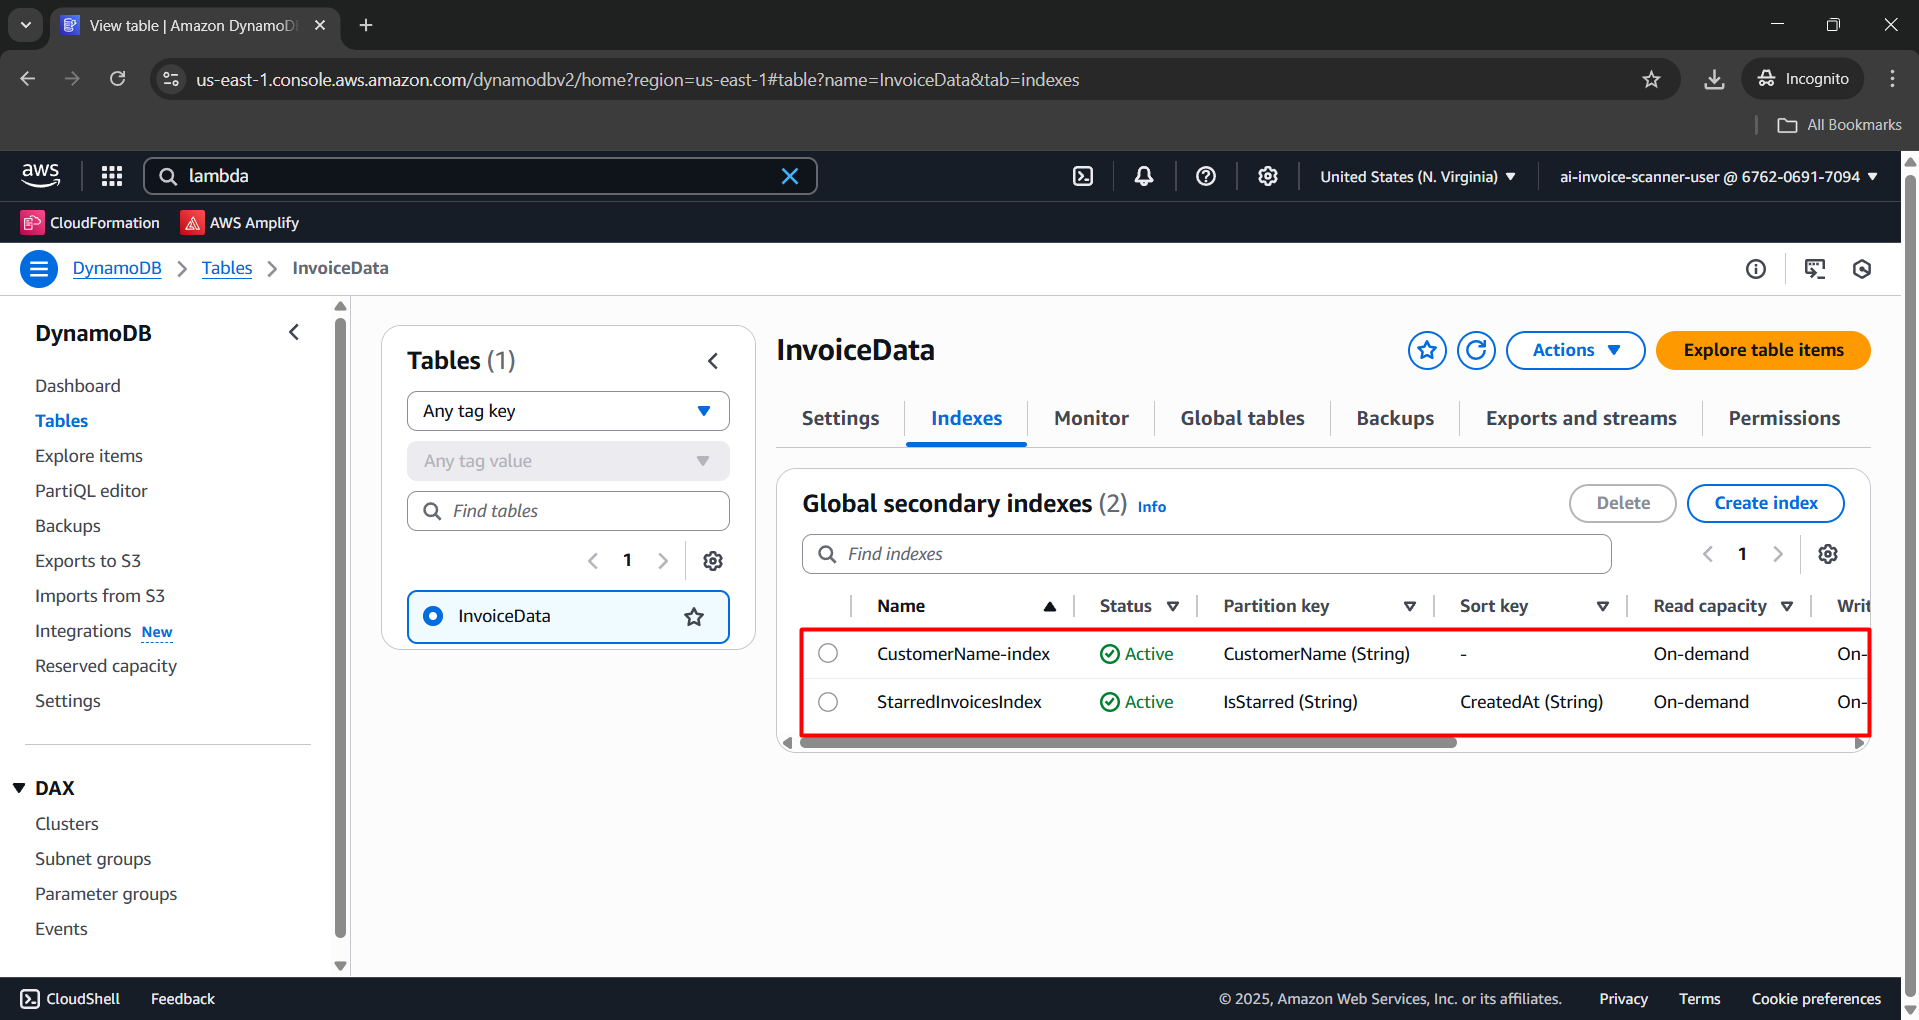
Task: Select the CustomerName-index radio button
Action: (x=828, y=654)
